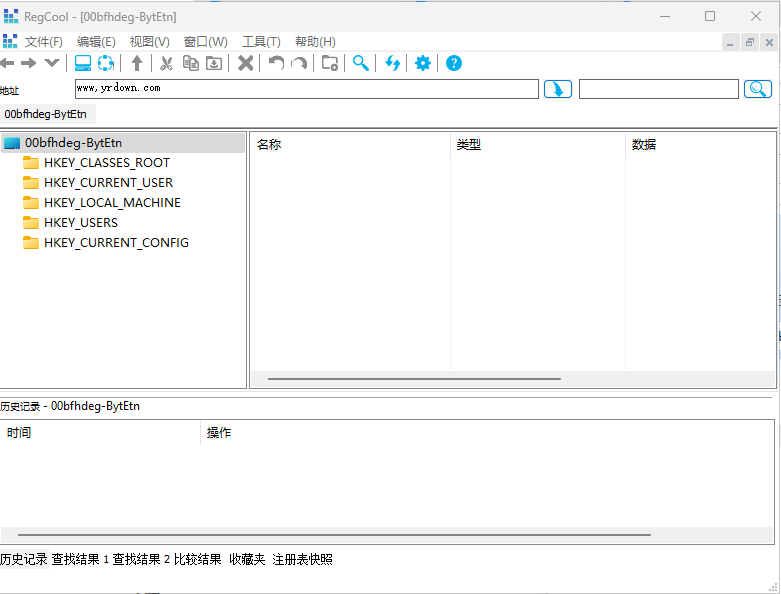Screen dimensions: 781x594
Task: Click the 时间 column header
Action: [100, 433]
